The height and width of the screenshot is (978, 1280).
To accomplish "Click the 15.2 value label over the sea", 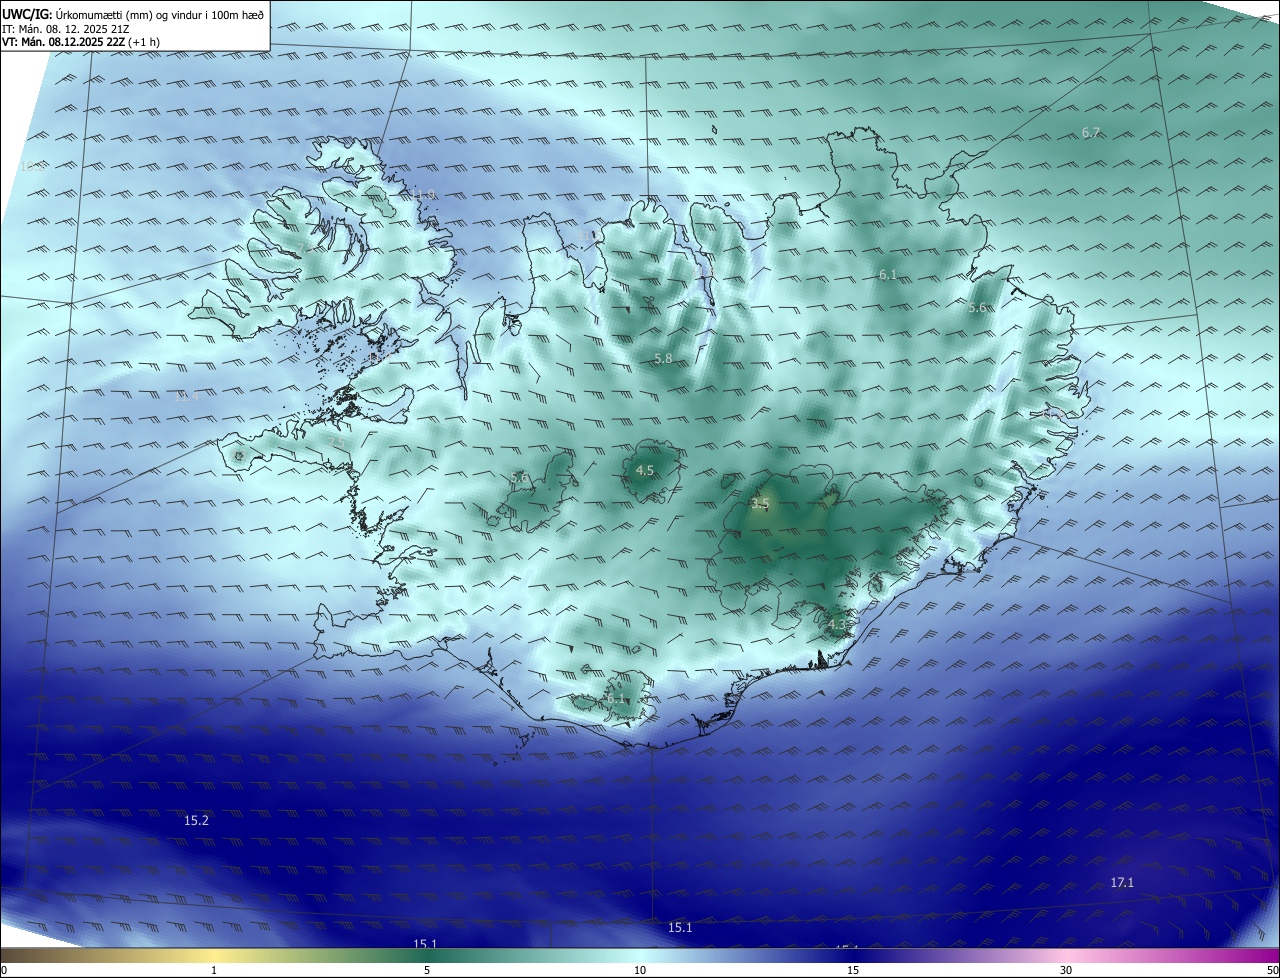I will (x=196, y=820).
